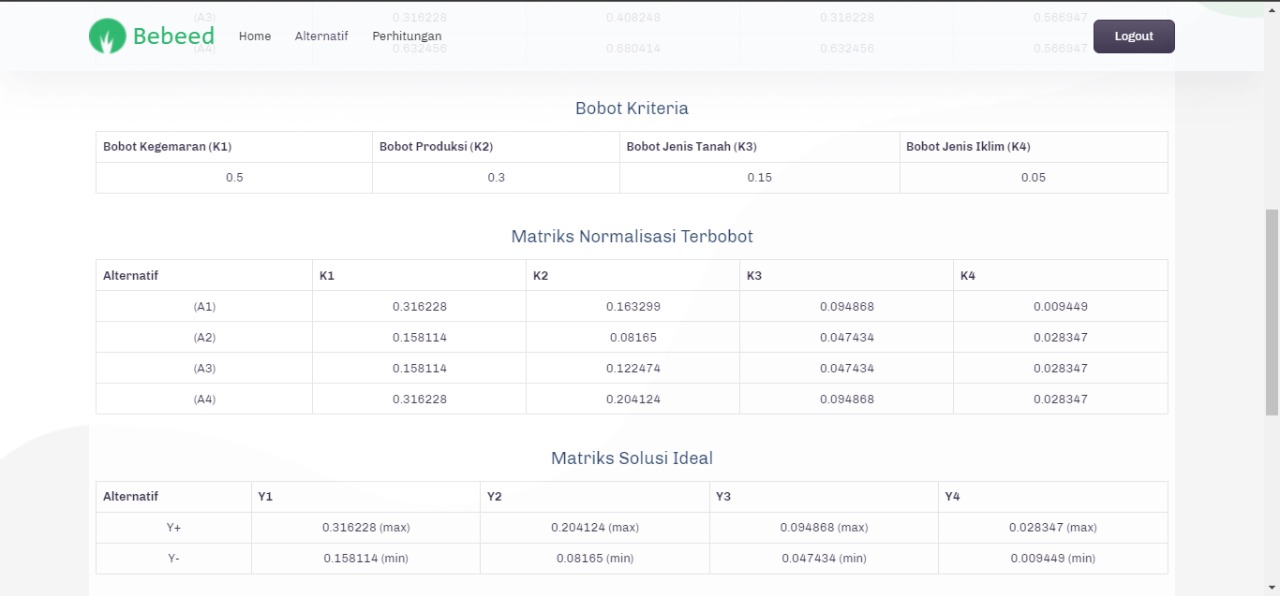Open the Perhitungan page
This screenshot has height=596, width=1280.
(x=407, y=36)
